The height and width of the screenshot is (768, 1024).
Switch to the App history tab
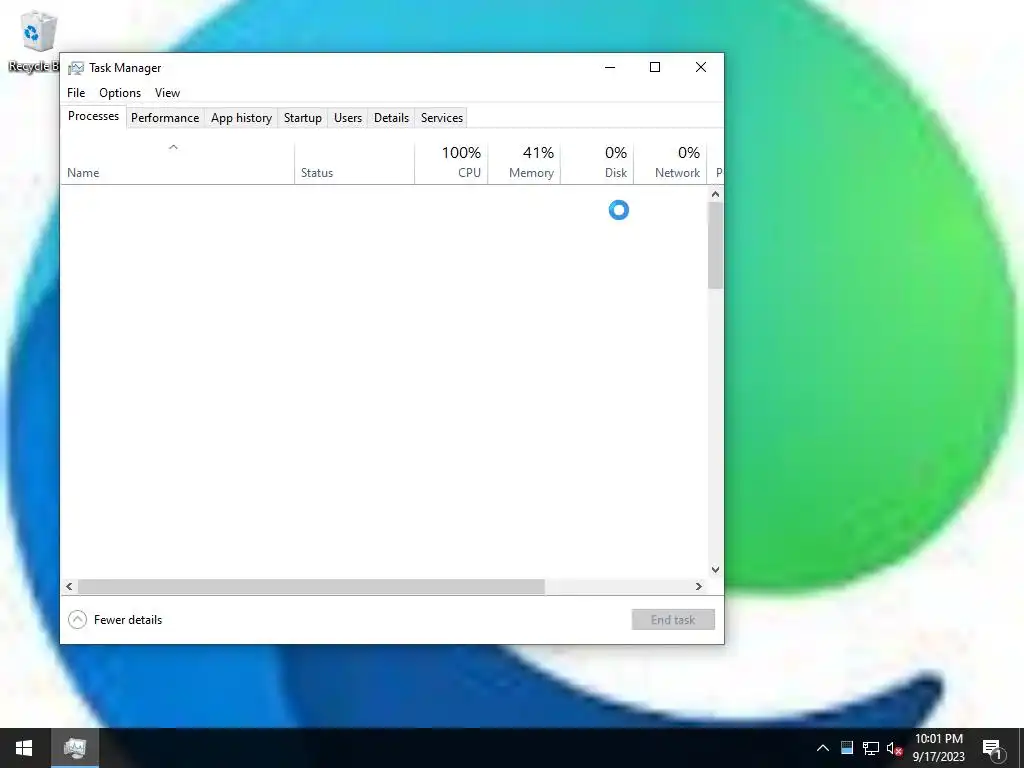tap(241, 118)
